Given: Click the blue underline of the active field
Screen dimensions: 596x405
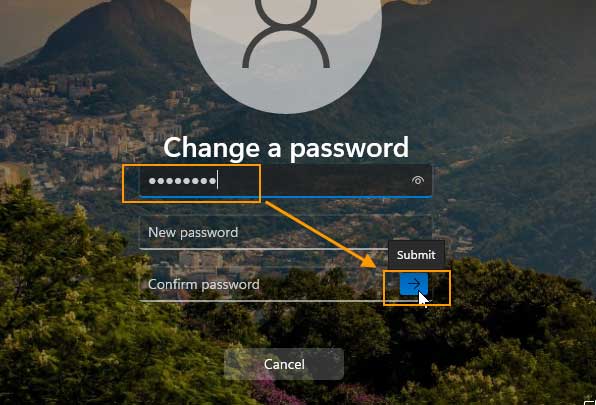Looking at the screenshot, I should [285, 197].
